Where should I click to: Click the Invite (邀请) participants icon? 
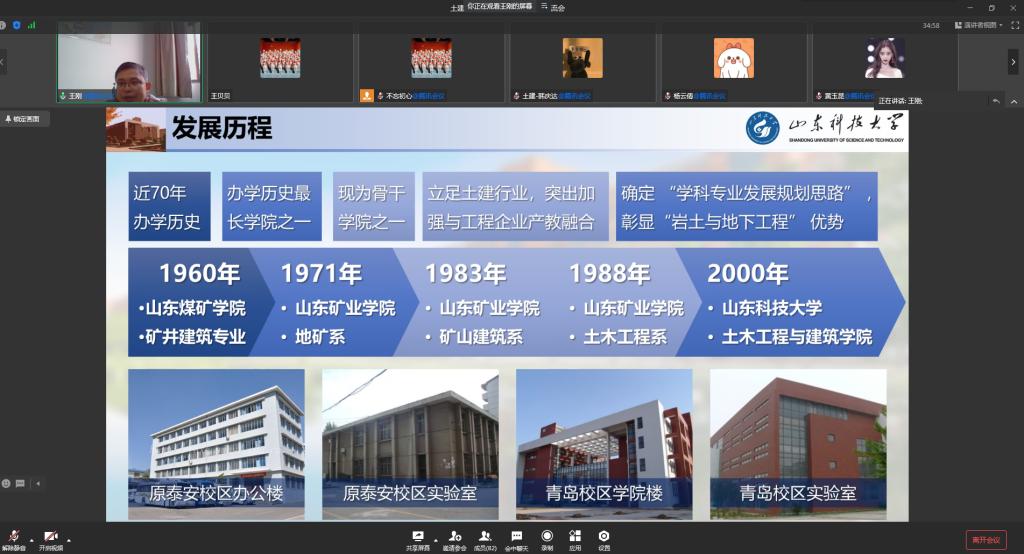click(455, 537)
